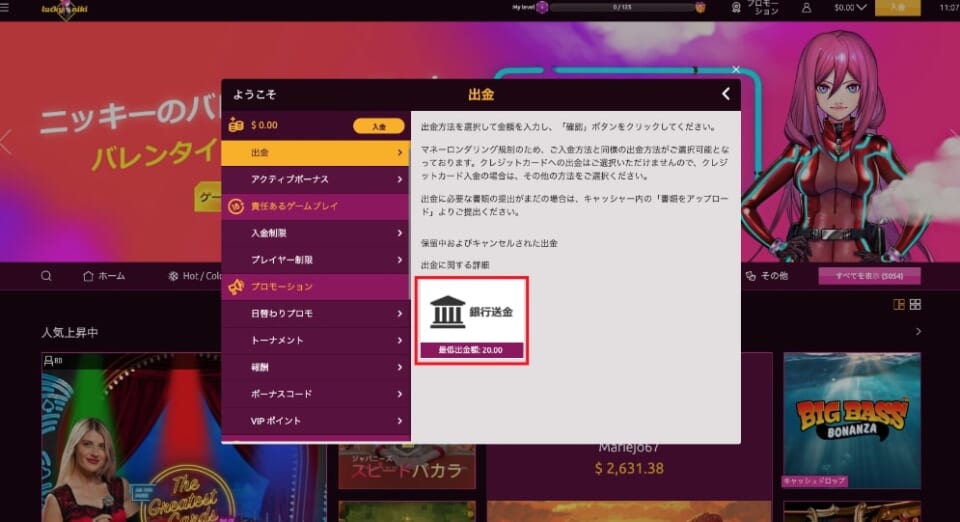Click the bank building icon
This screenshot has height=522, width=960.
click(448, 311)
